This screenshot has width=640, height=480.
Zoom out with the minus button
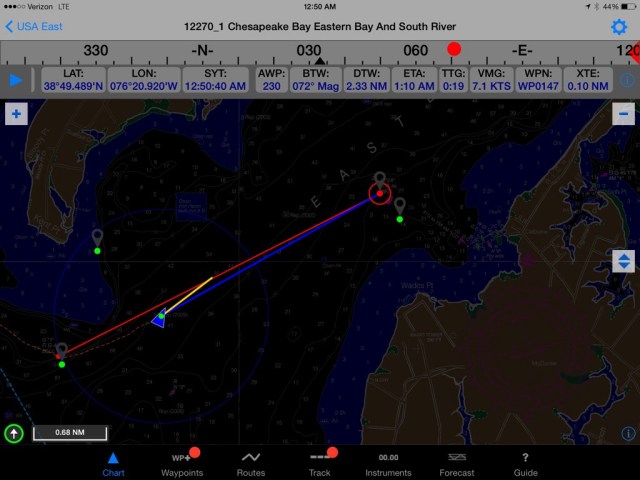coord(622,114)
